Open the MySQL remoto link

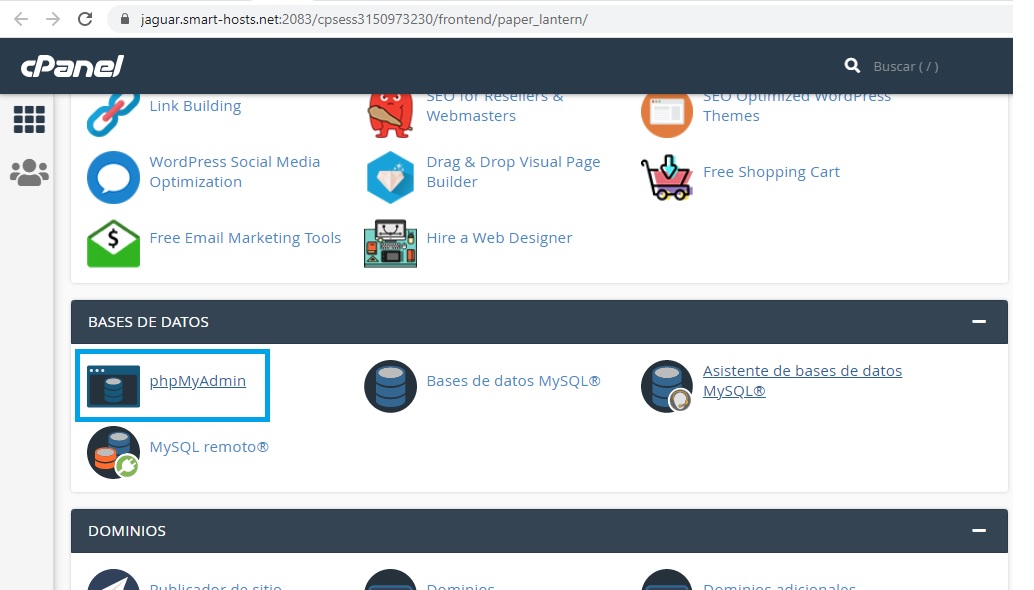pyautogui.click(x=209, y=447)
